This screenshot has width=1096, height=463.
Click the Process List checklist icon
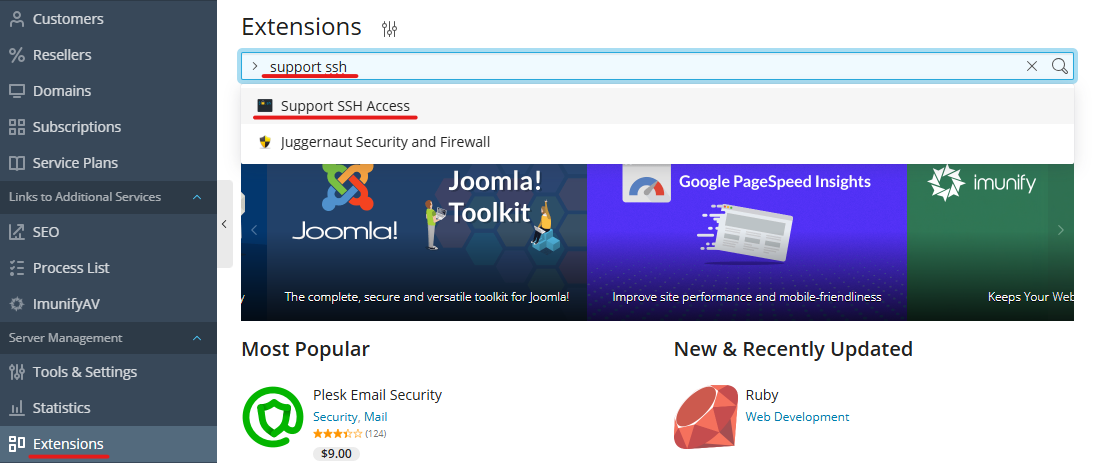point(17,268)
